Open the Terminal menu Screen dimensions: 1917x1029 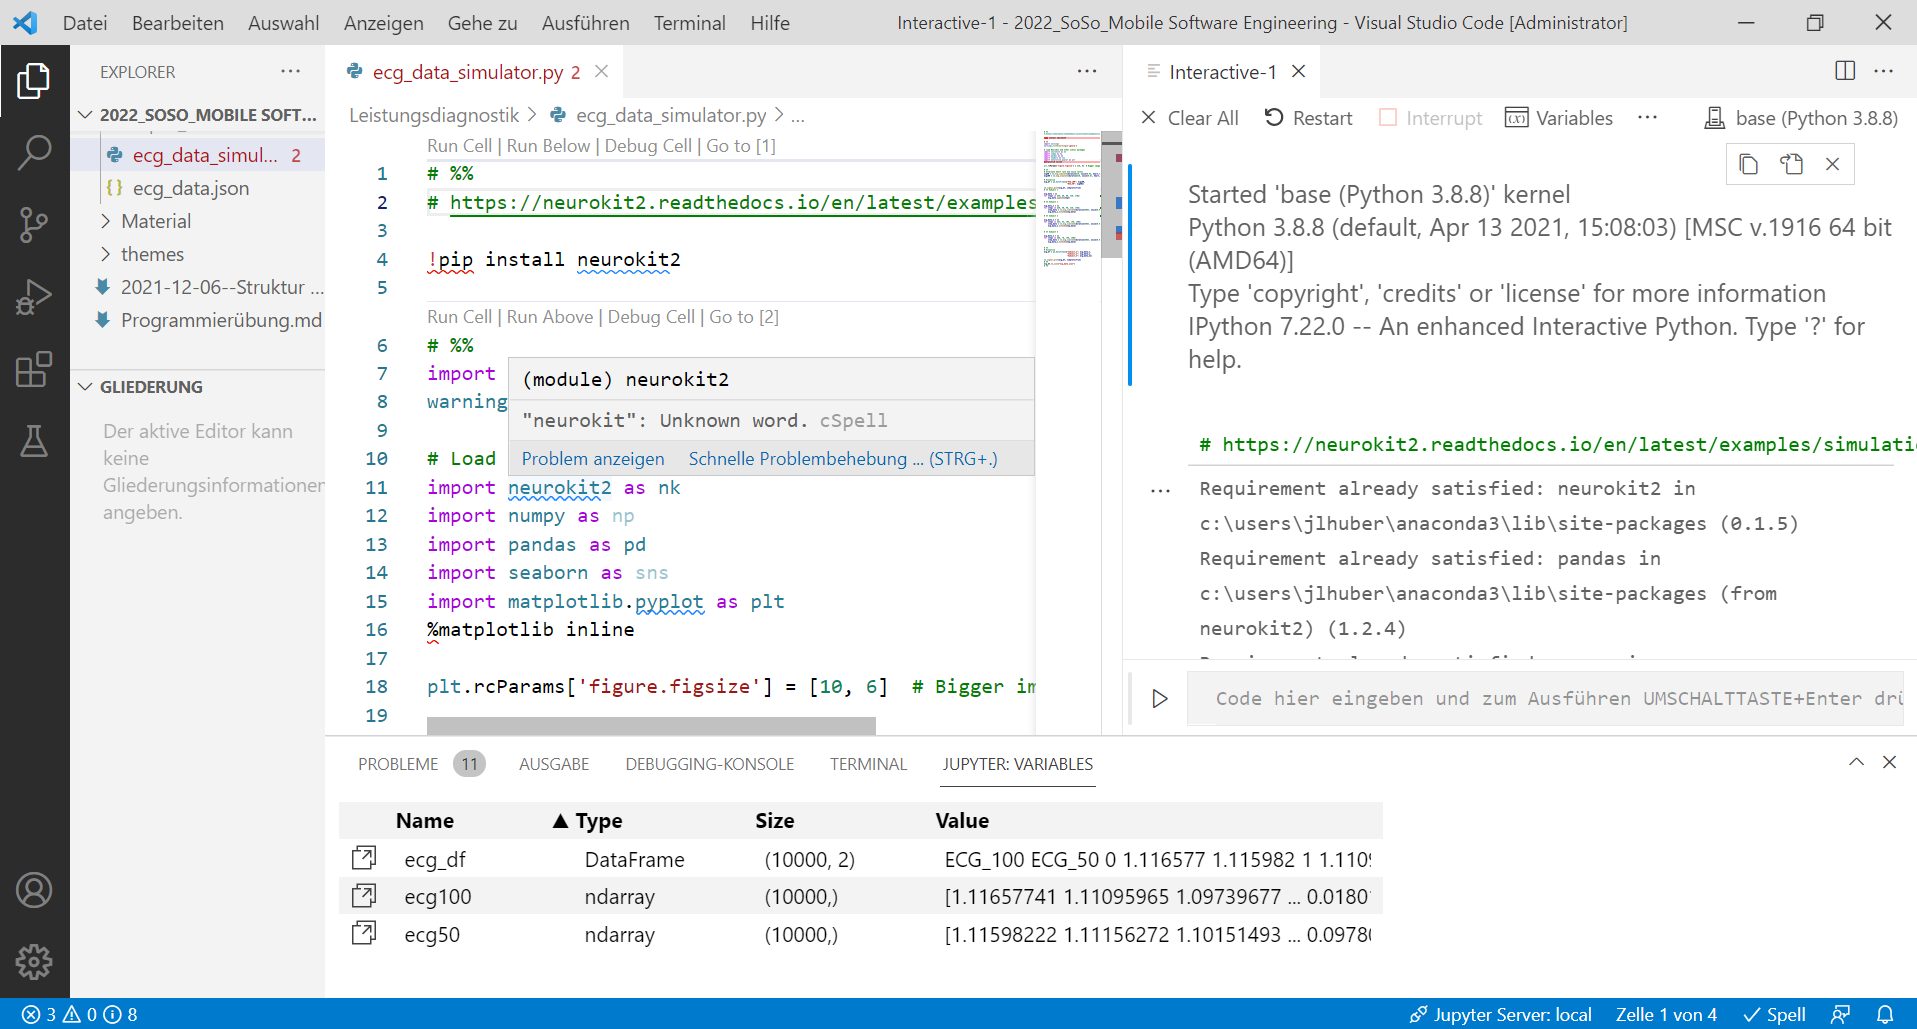pos(690,23)
